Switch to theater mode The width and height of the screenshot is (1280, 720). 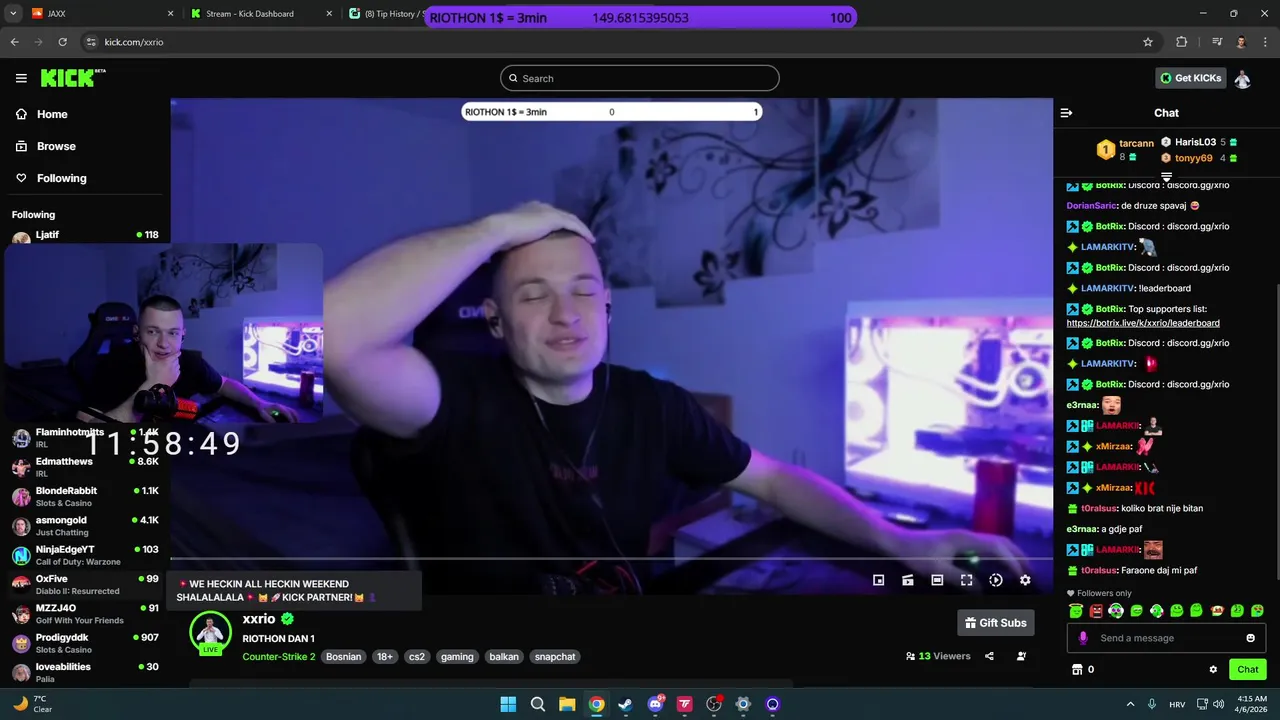[937, 580]
